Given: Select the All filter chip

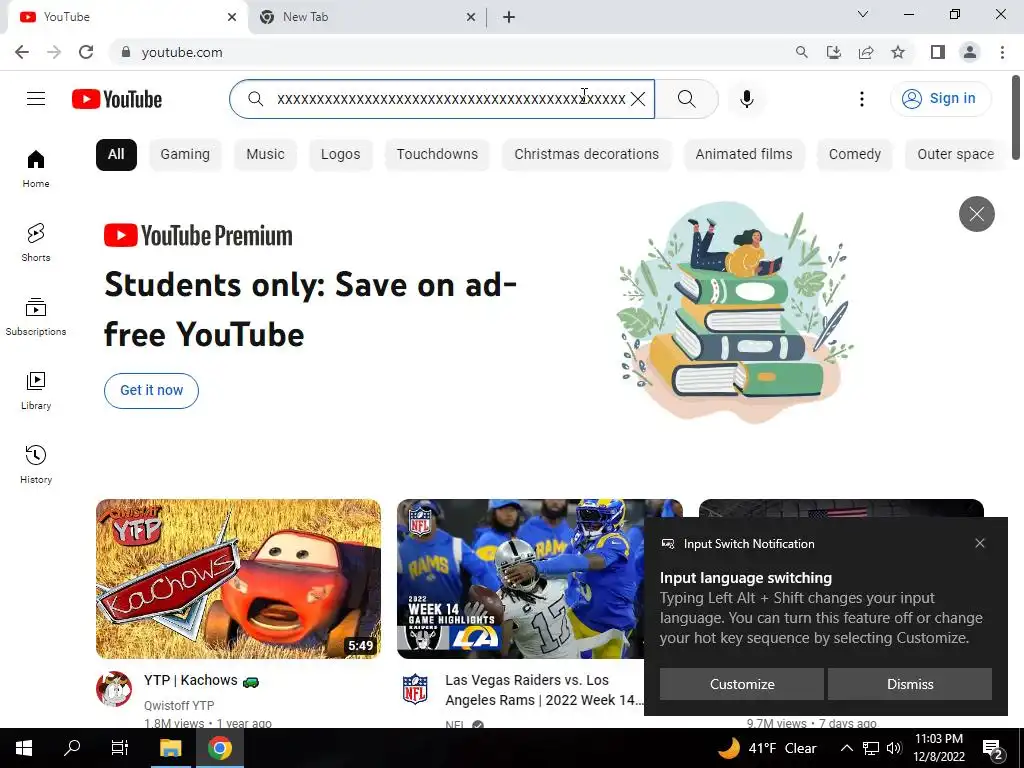Looking at the screenshot, I should [x=116, y=155].
